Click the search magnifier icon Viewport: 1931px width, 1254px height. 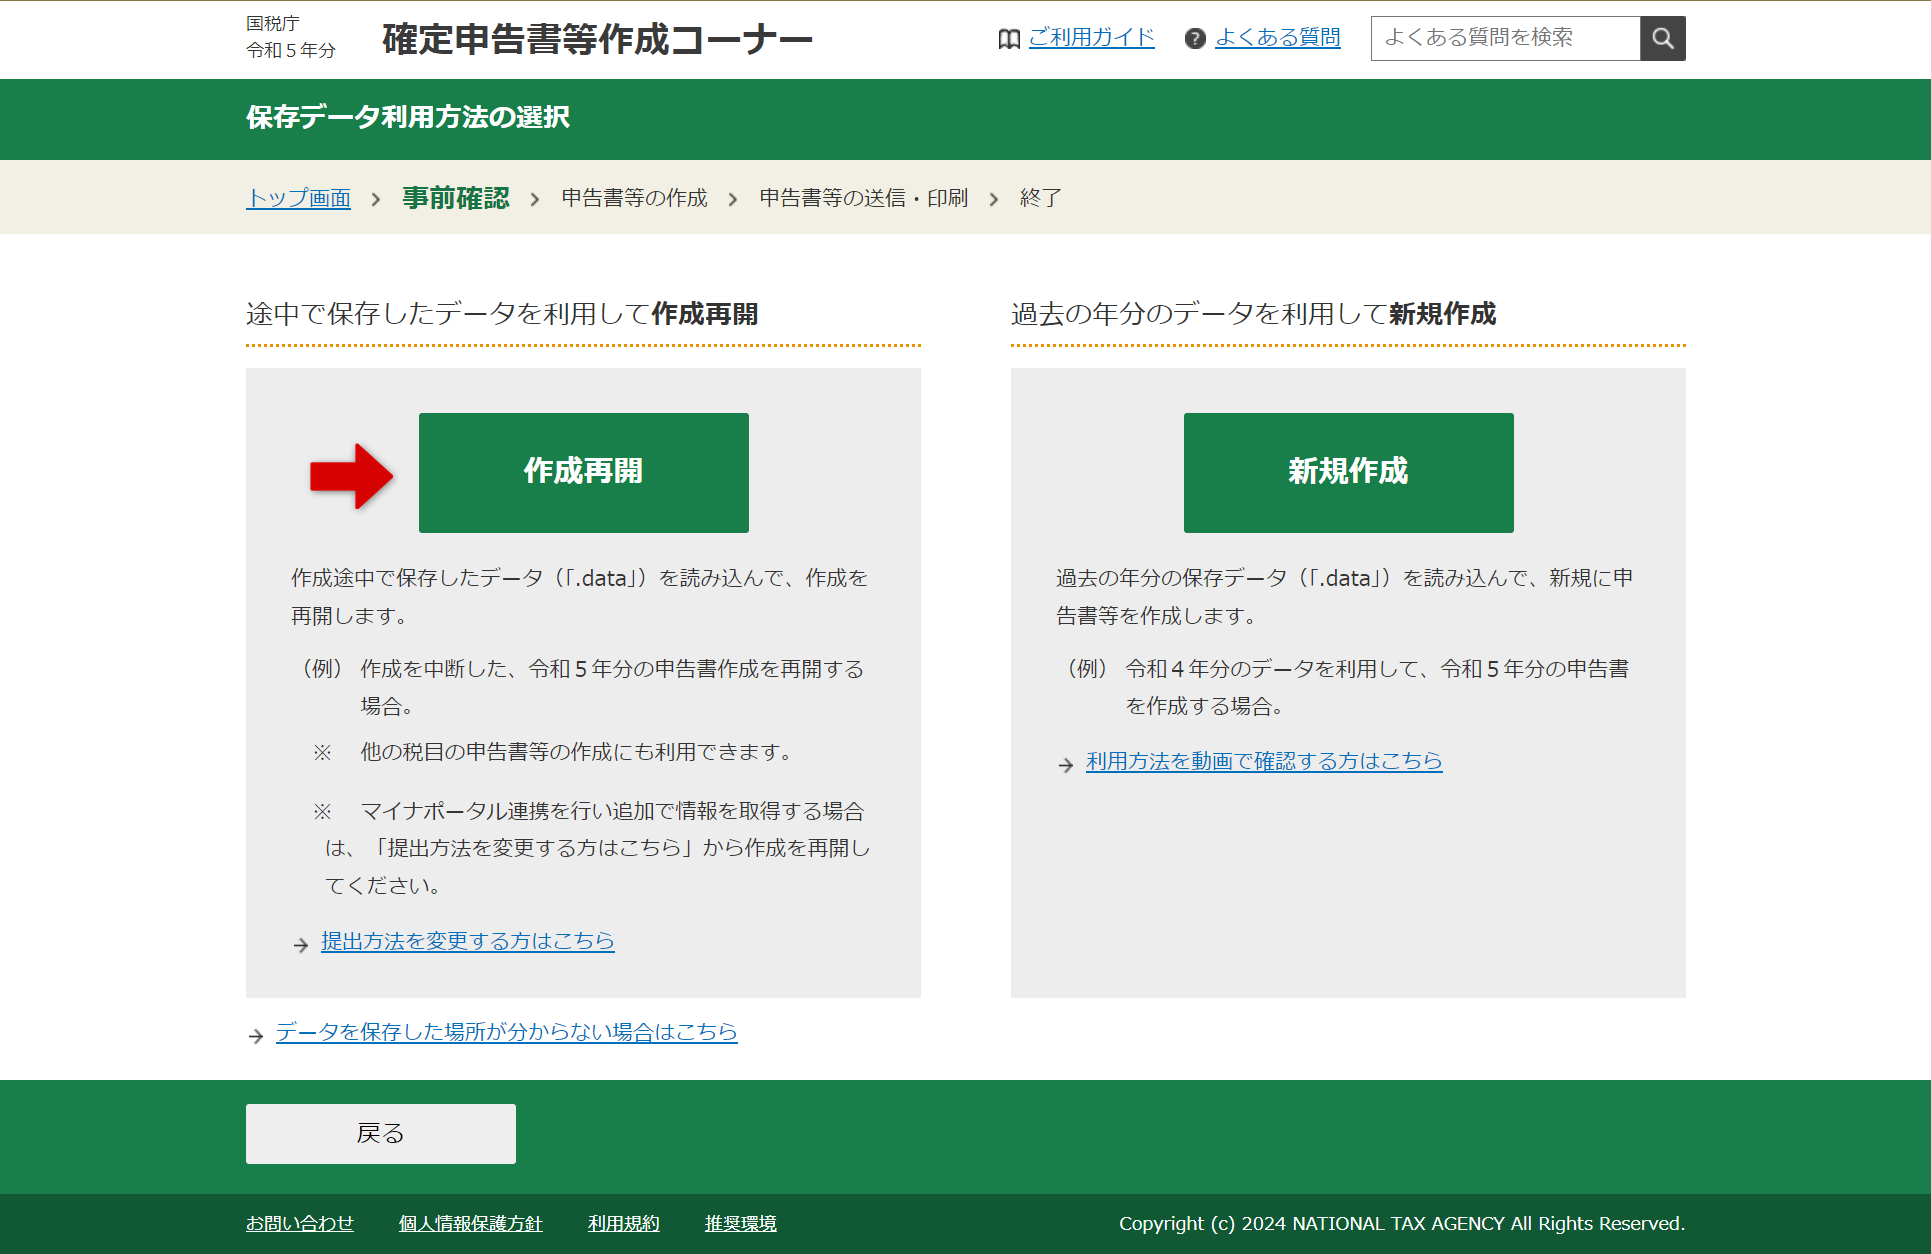click(x=1662, y=38)
